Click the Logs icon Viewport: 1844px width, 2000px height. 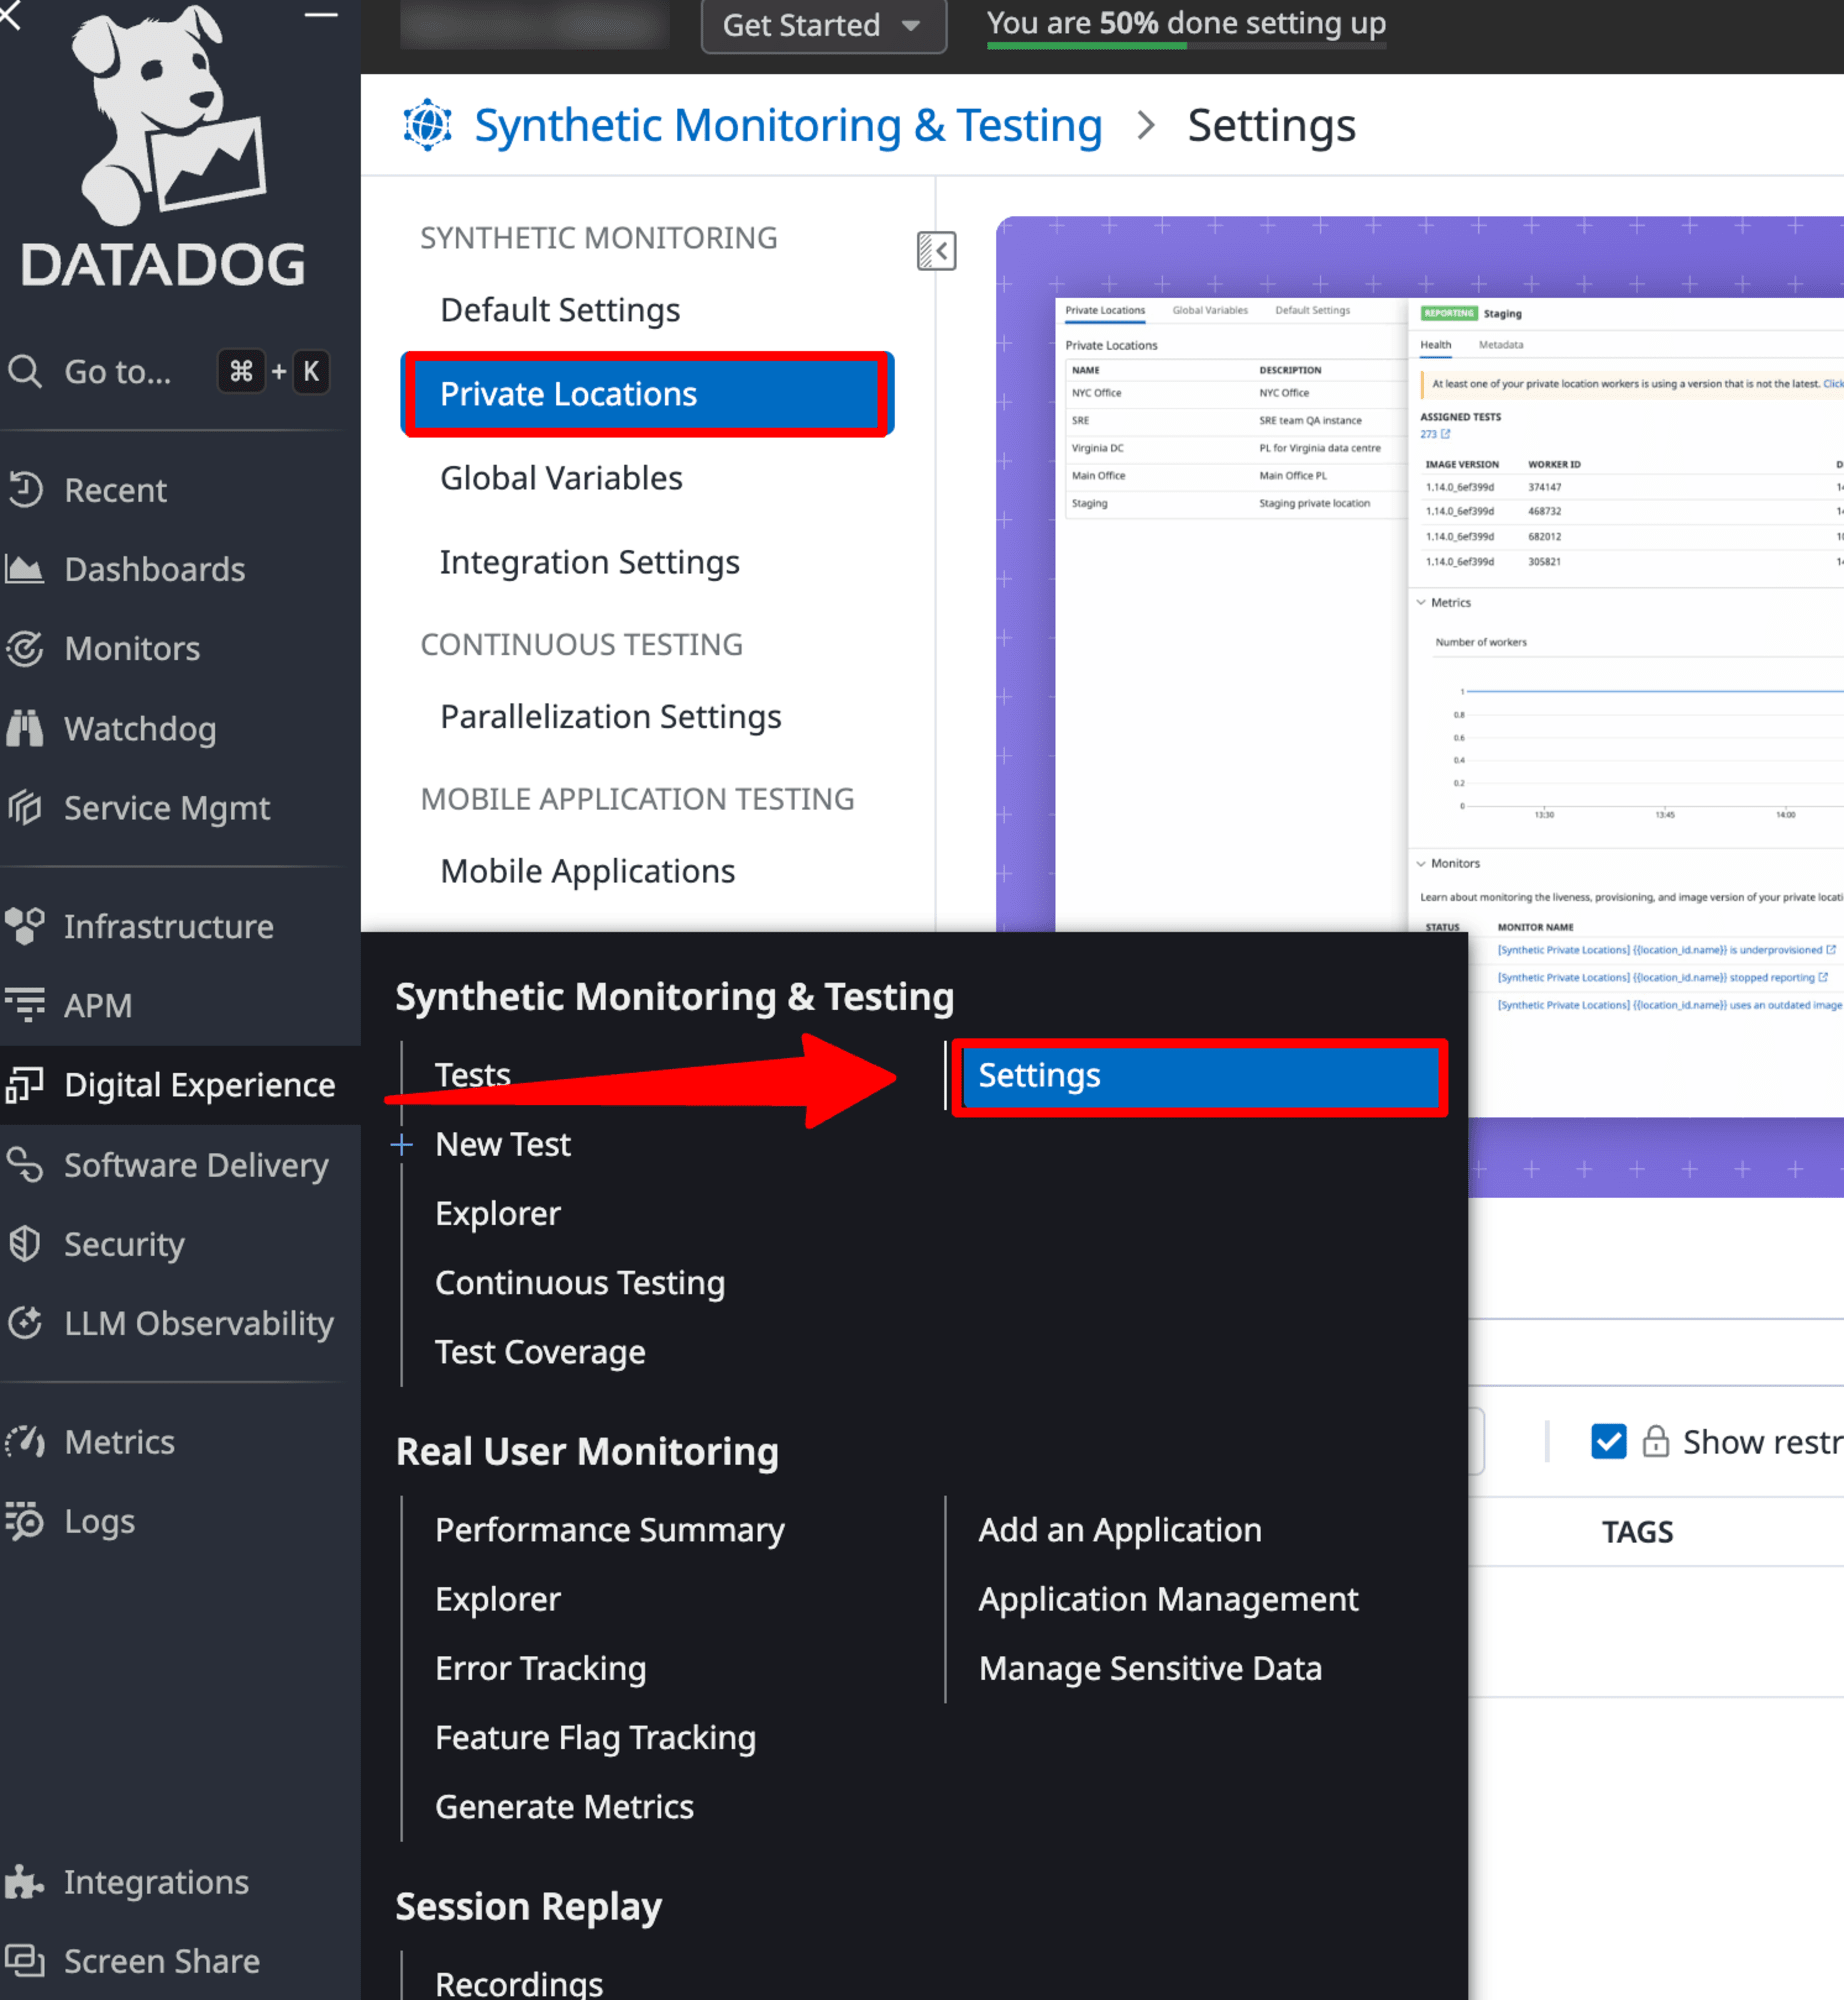(x=25, y=1521)
